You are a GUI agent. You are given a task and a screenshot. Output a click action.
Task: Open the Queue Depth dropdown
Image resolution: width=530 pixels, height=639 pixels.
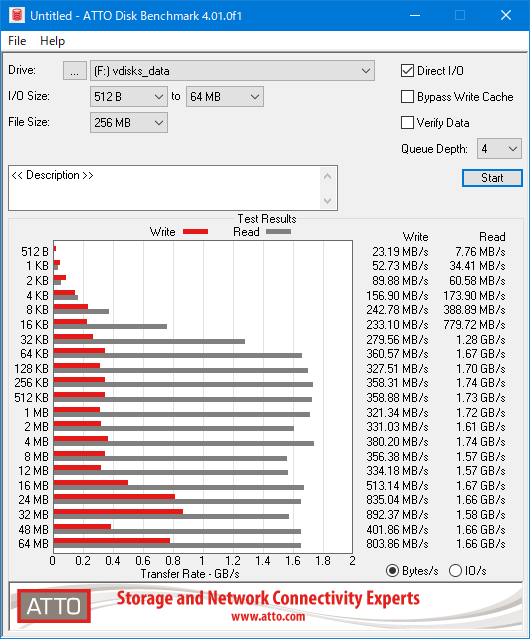(499, 149)
